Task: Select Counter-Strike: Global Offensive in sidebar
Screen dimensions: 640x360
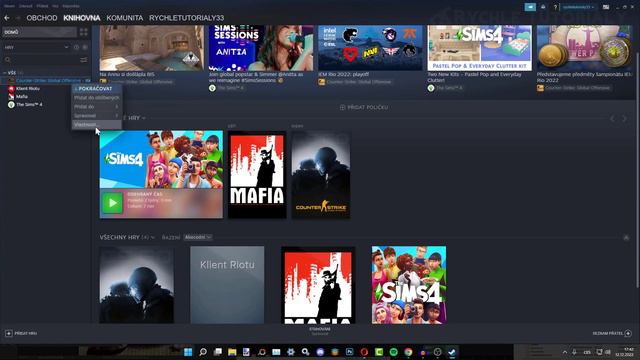Action: [x=48, y=80]
